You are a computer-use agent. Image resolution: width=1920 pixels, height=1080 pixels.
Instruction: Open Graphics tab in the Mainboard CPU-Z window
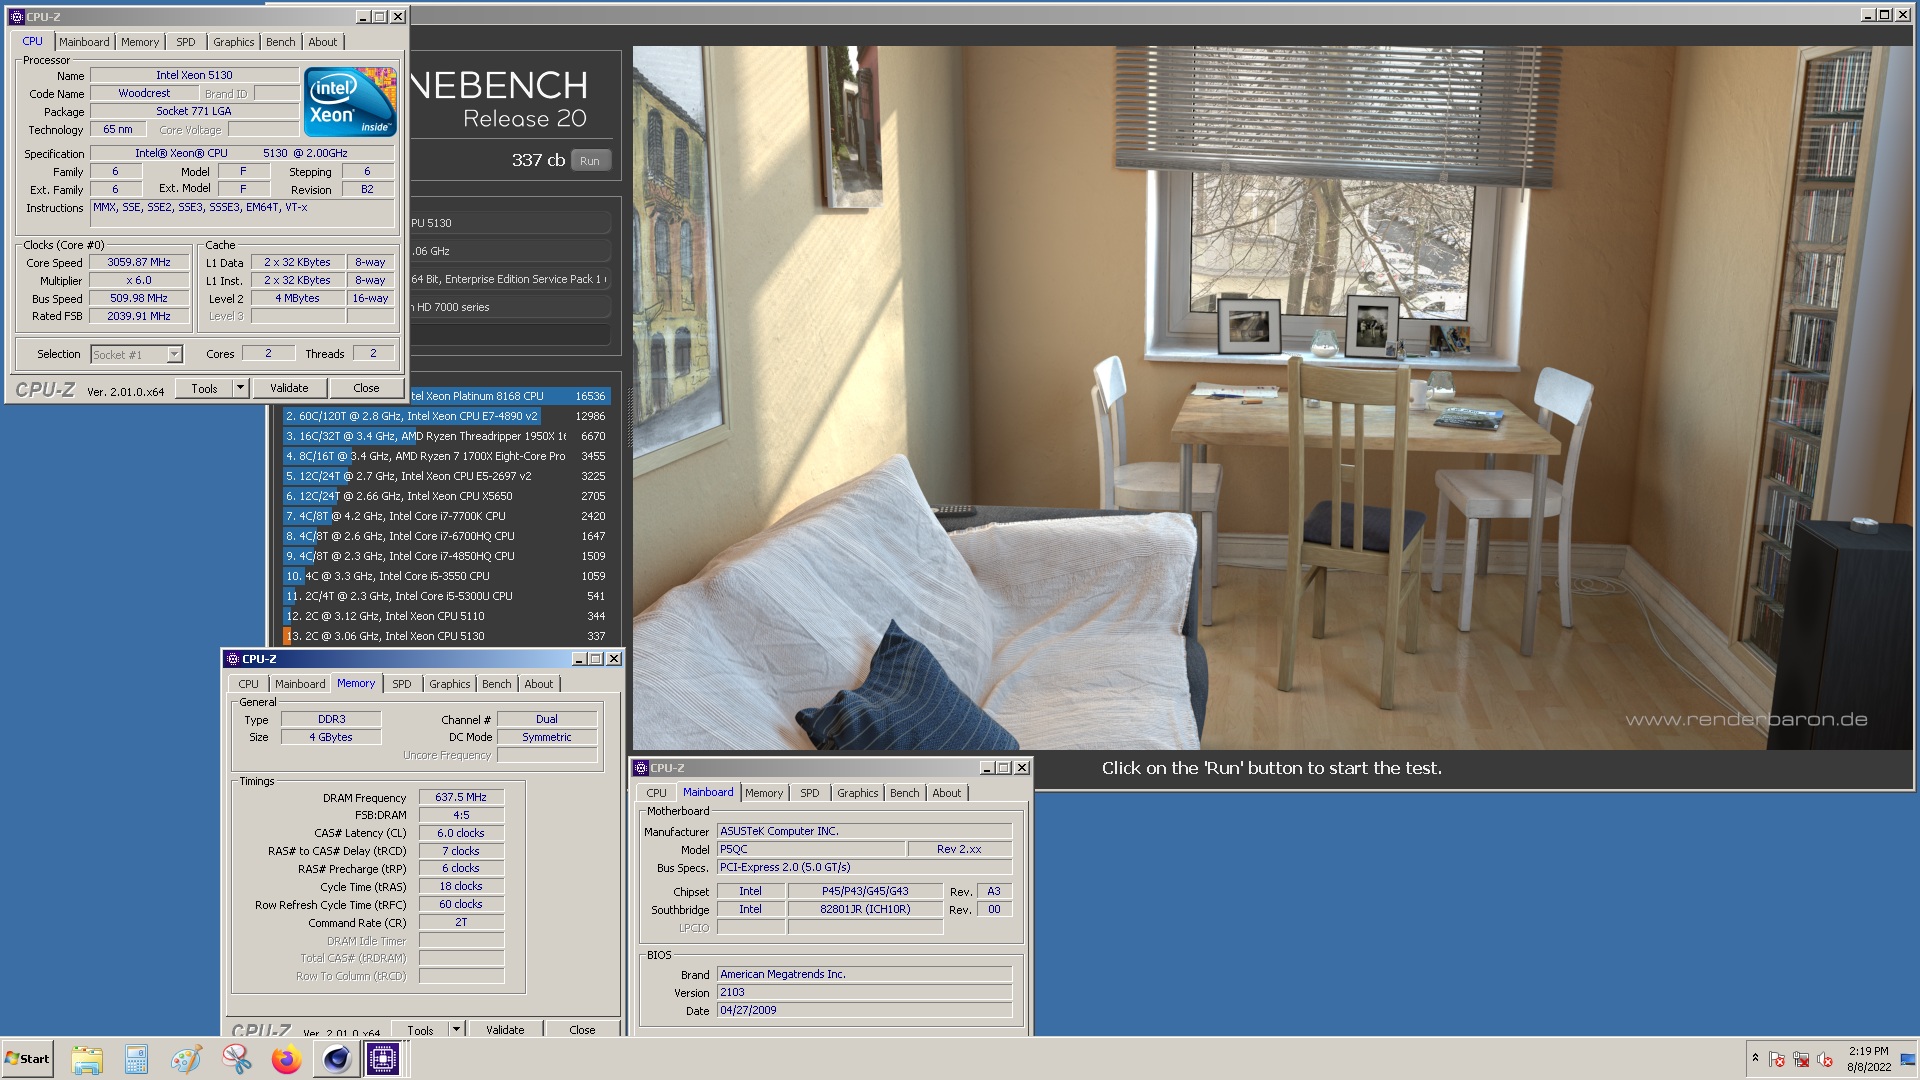pos(858,793)
